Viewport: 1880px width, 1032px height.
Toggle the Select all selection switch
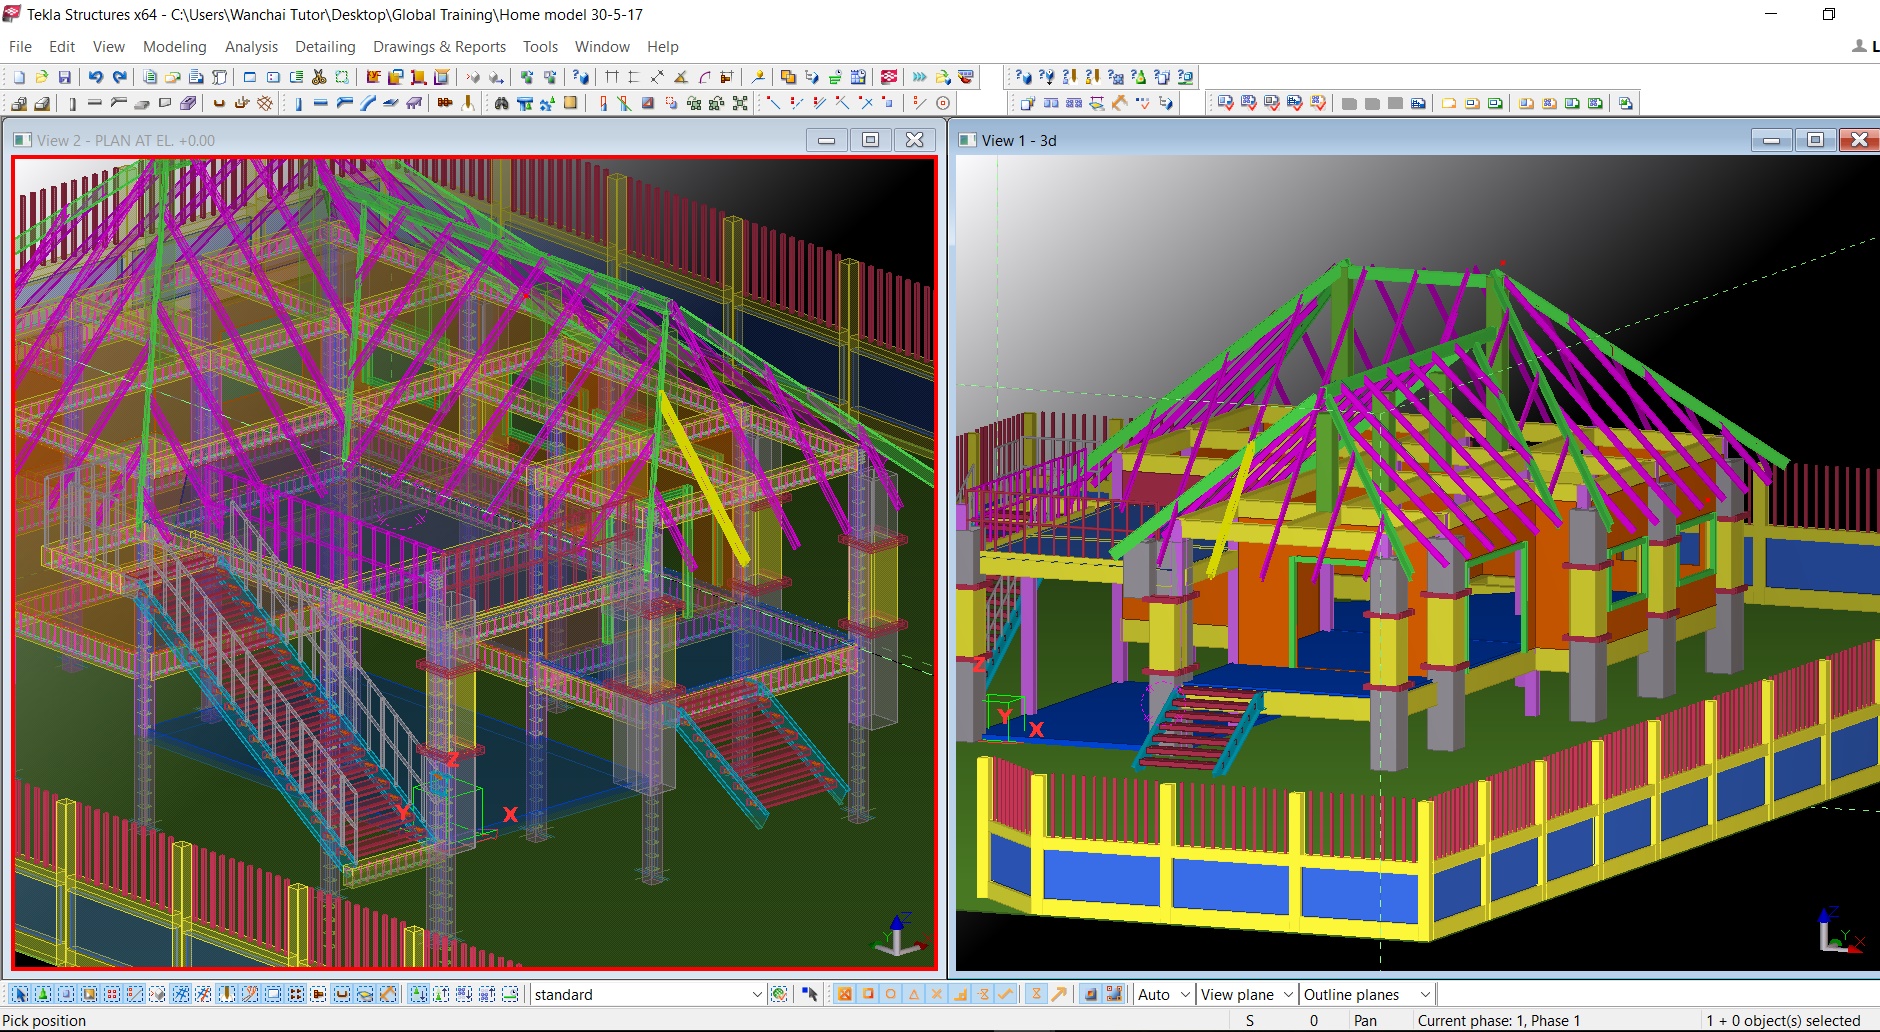(x=20, y=994)
